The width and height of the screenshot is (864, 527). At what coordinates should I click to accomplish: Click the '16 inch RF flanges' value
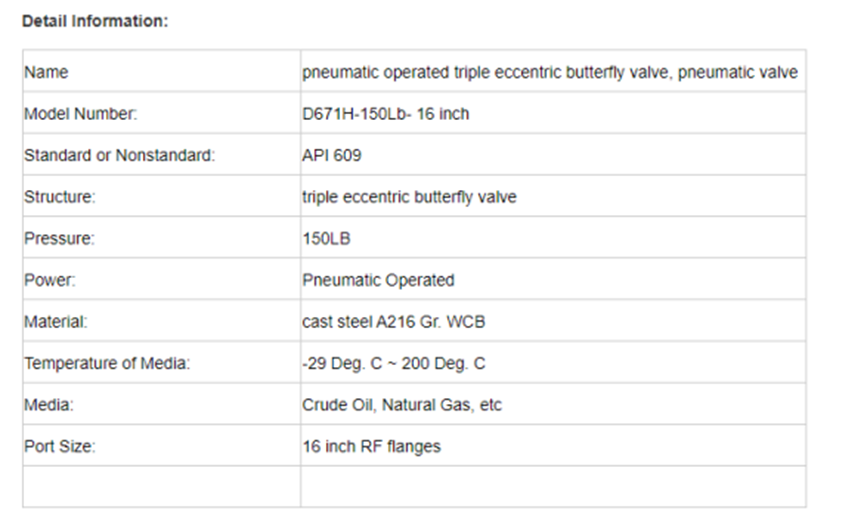371,447
